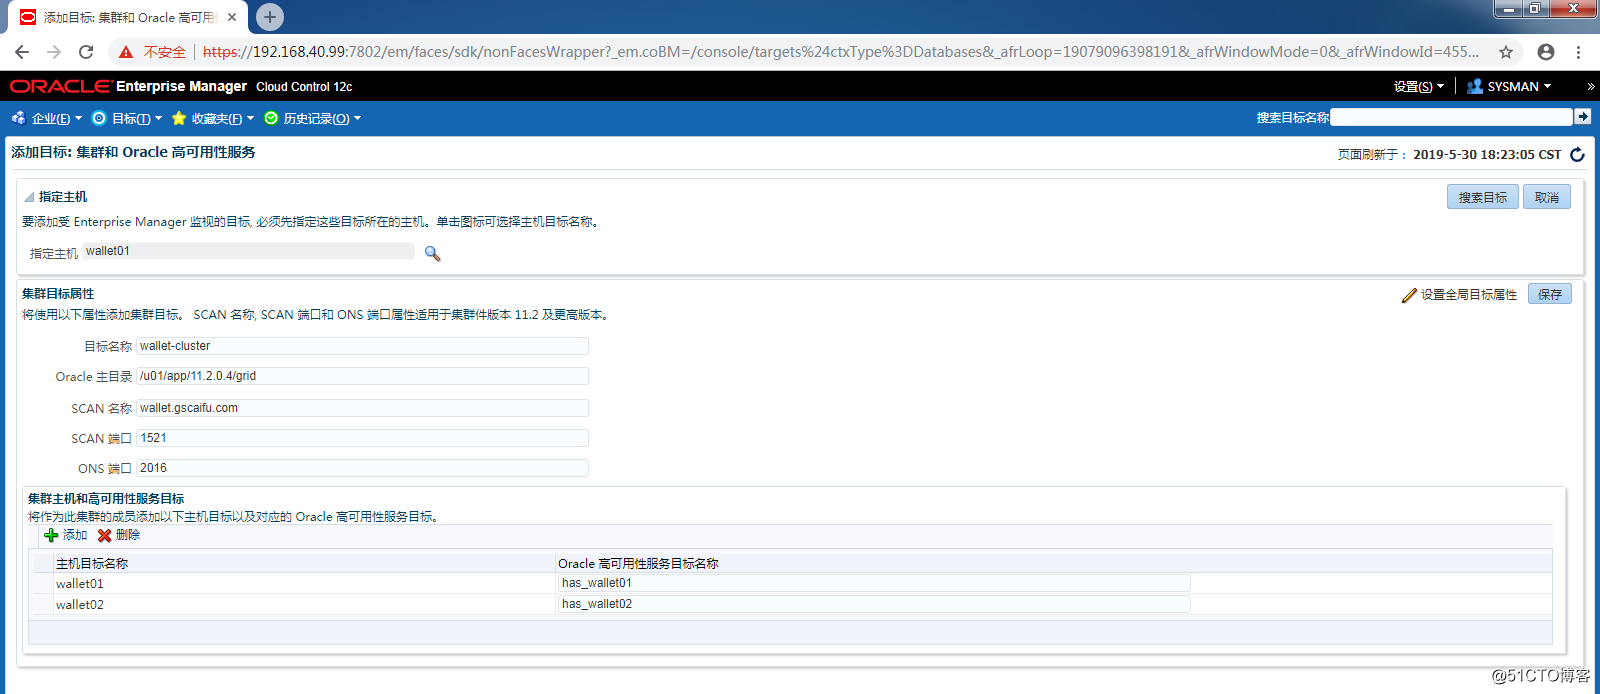Open the SYSMAN user dropdown

pos(1519,87)
